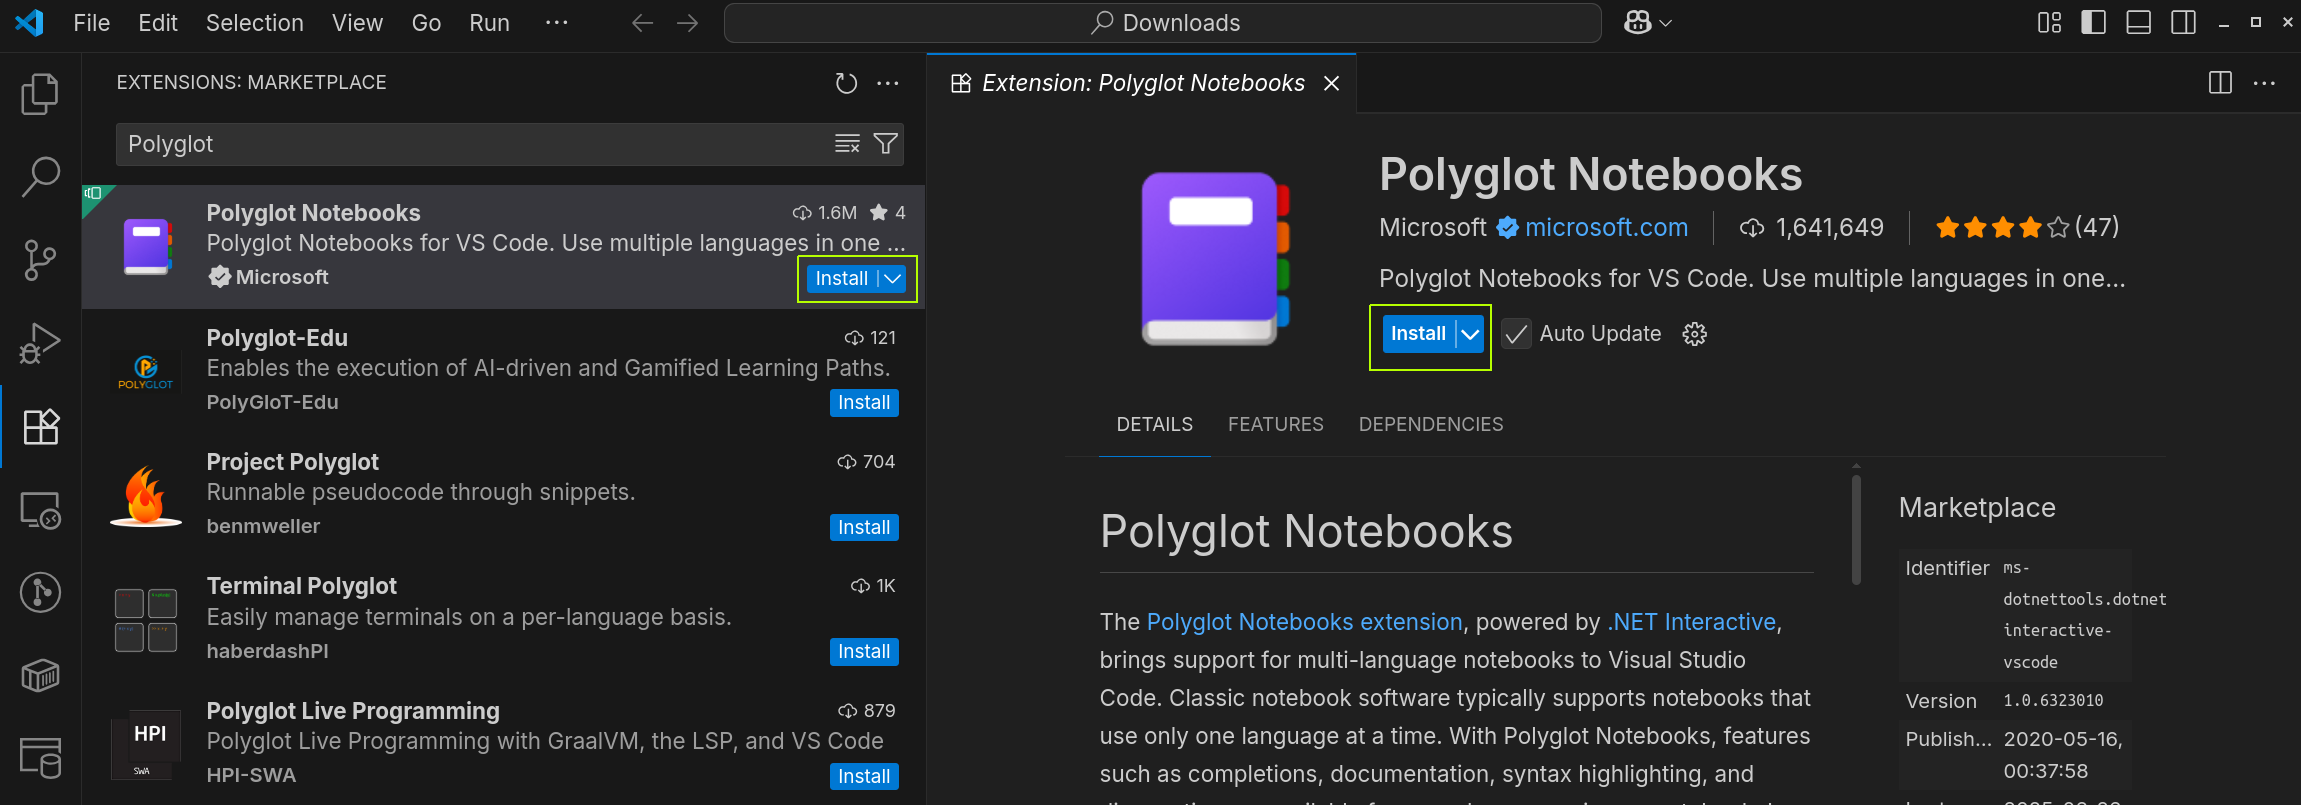Switch to the FEATURES tab

(1275, 424)
